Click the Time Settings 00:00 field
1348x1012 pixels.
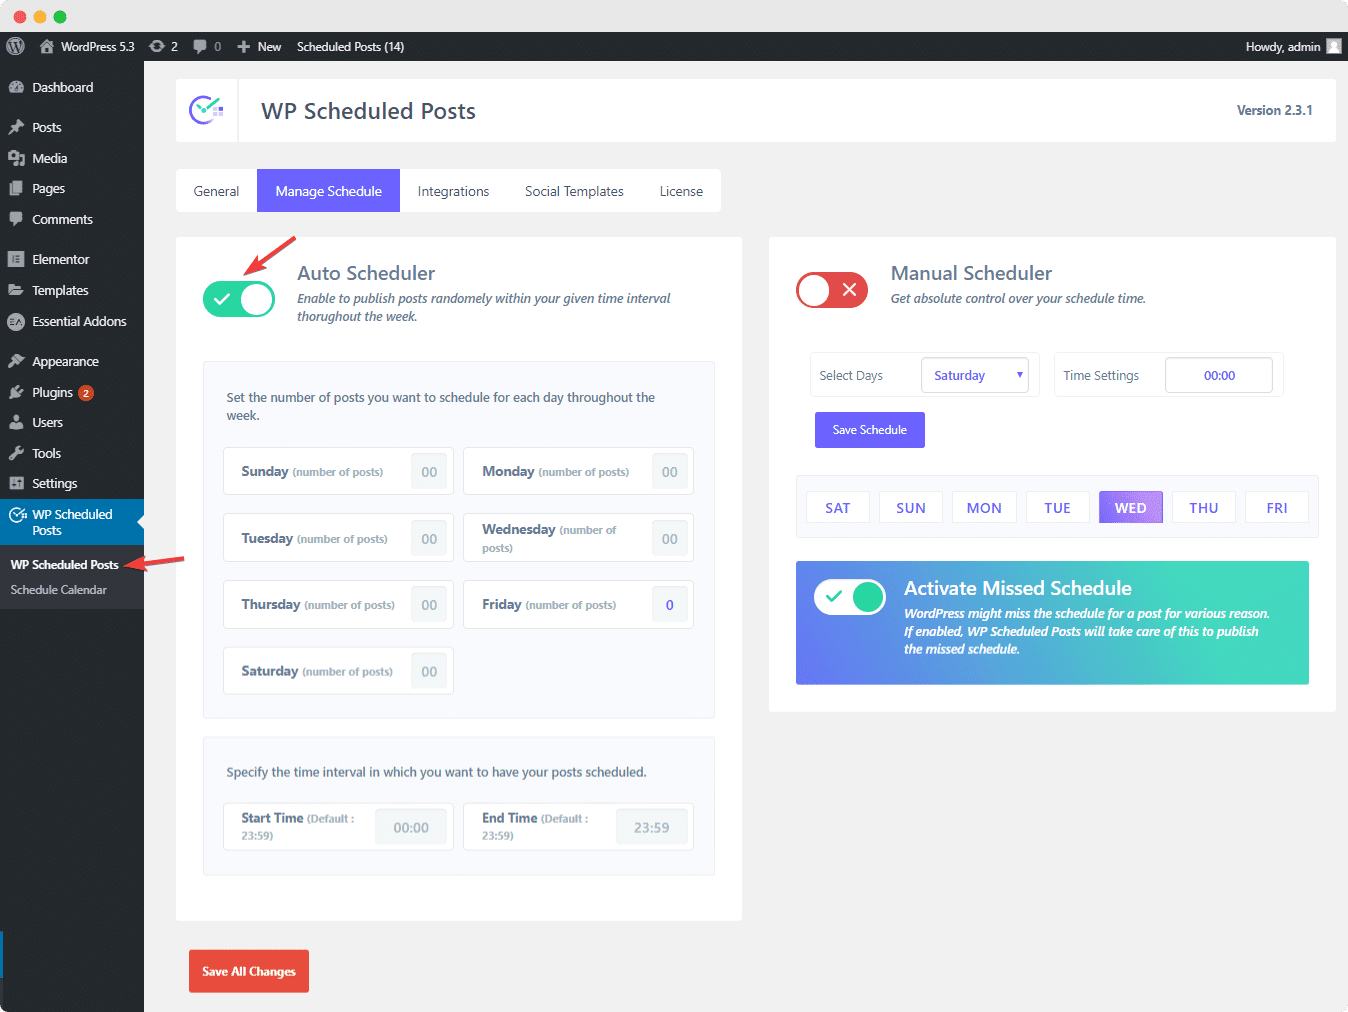(x=1219, y=375)
